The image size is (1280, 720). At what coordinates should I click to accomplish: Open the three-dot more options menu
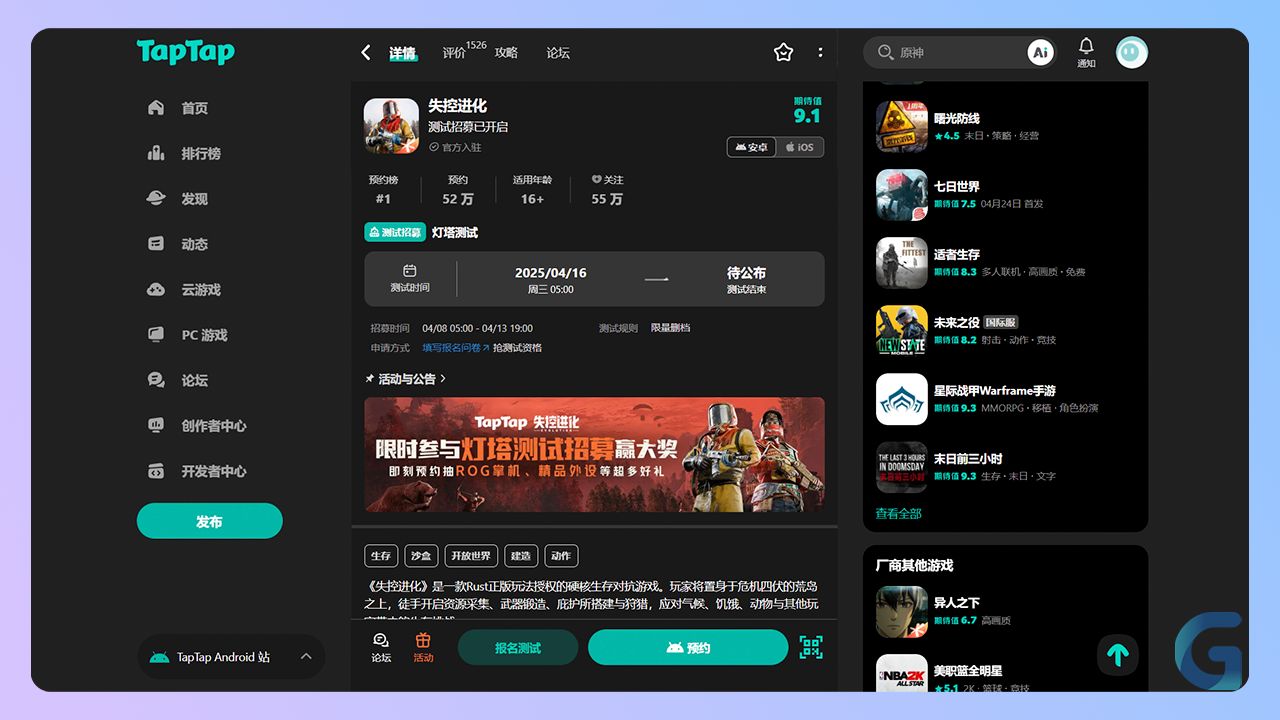click(x=821, y=52)
